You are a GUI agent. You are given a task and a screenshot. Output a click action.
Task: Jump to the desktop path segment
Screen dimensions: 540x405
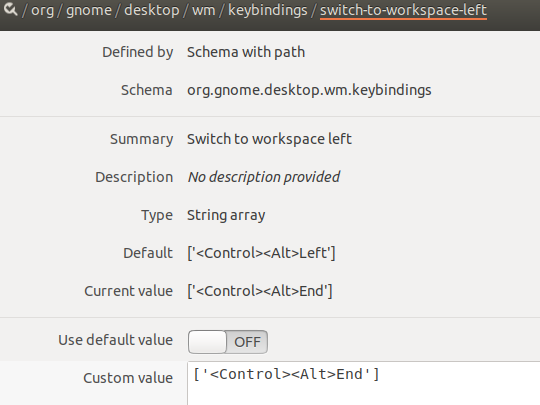point(152,10)
